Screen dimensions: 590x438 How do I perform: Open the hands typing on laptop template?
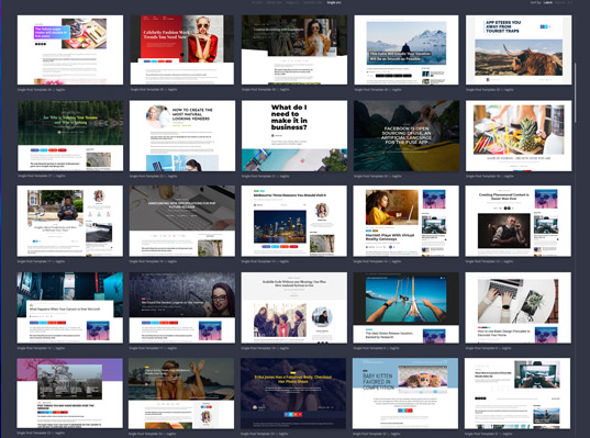[518, 307]
